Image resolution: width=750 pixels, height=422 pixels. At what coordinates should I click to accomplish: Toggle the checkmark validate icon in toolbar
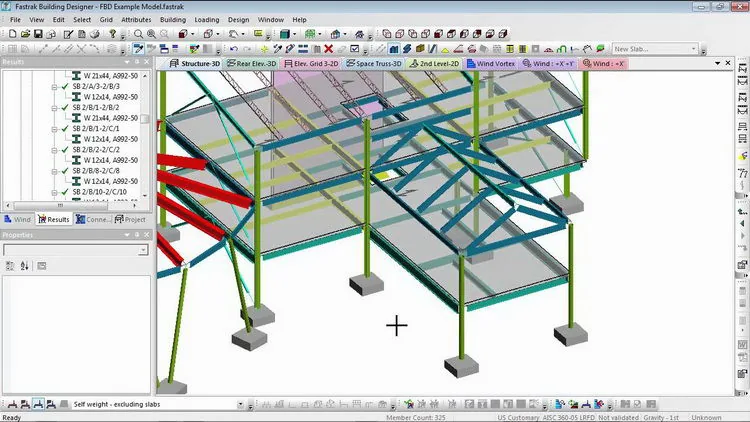(x=354, y=49)
